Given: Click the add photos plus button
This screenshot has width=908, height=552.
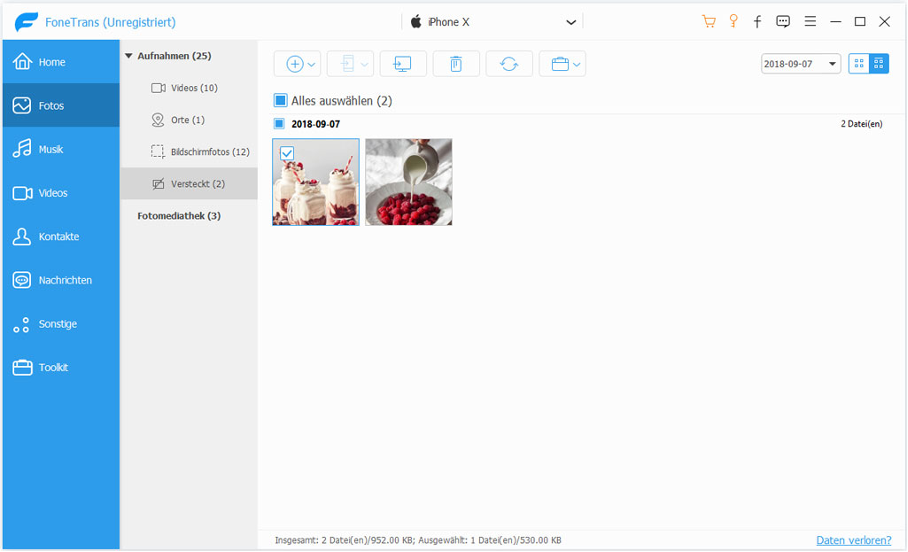Looking at the screenshot, I should (295, 64).
